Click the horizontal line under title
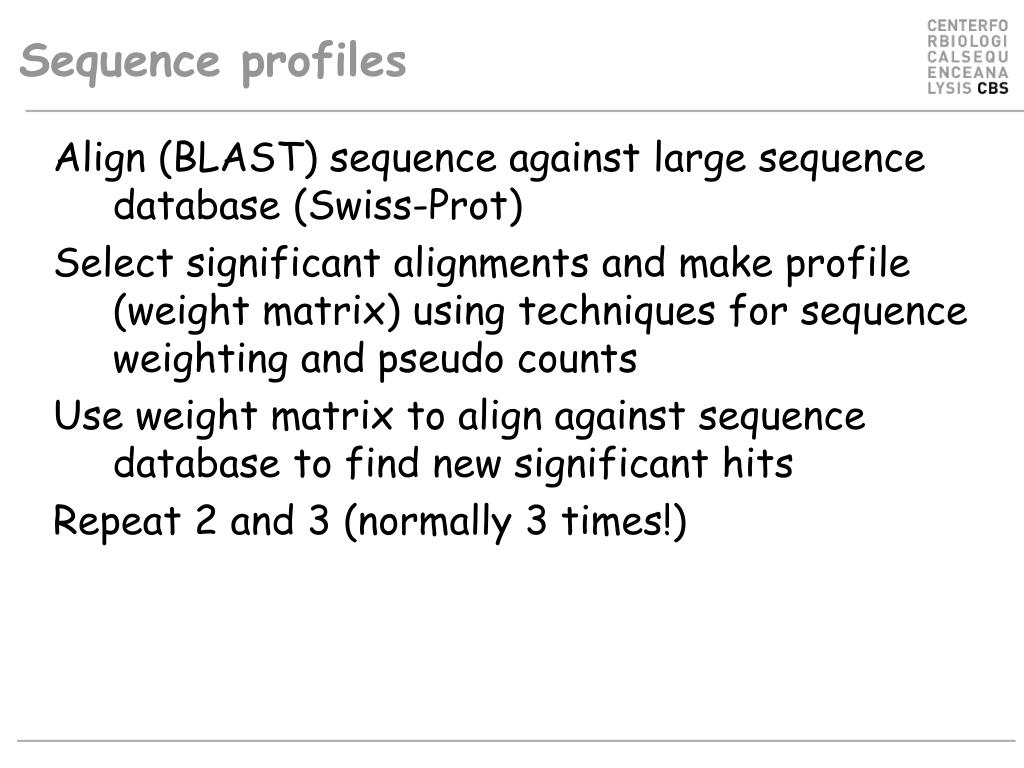 (x=524, y=111)
